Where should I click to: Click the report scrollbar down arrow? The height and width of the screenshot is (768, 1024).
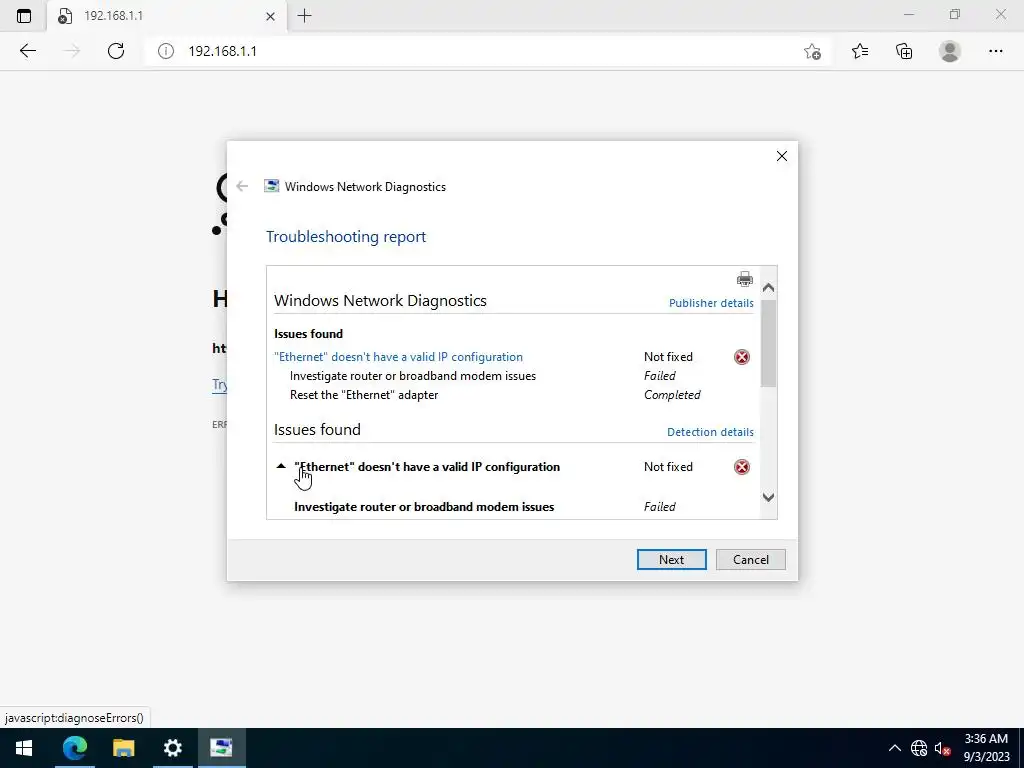tap(769, 498)
